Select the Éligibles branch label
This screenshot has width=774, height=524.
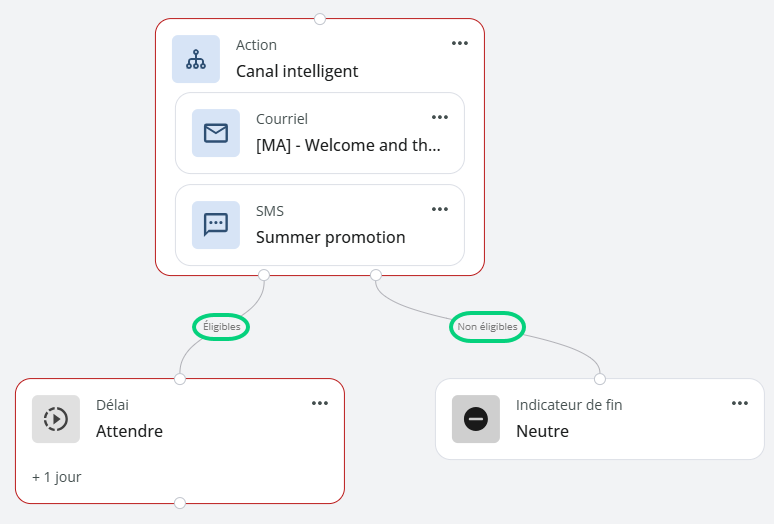coord(221,327)
